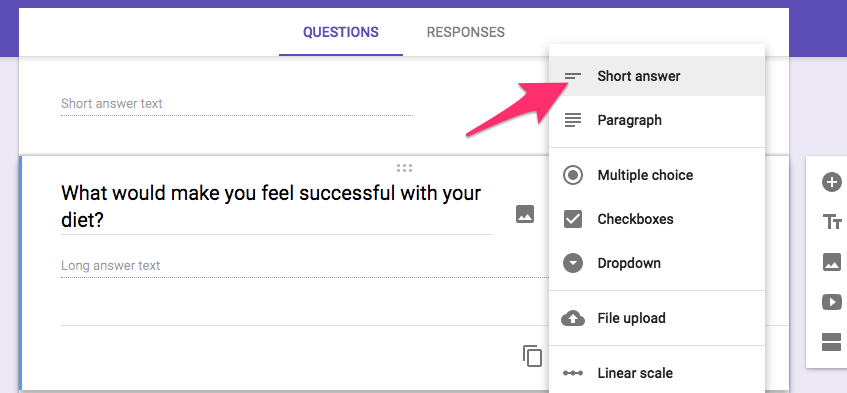Viewport: 847px width, 393px height.
Task: Click the Short answer text field
Action: (237, 104)
